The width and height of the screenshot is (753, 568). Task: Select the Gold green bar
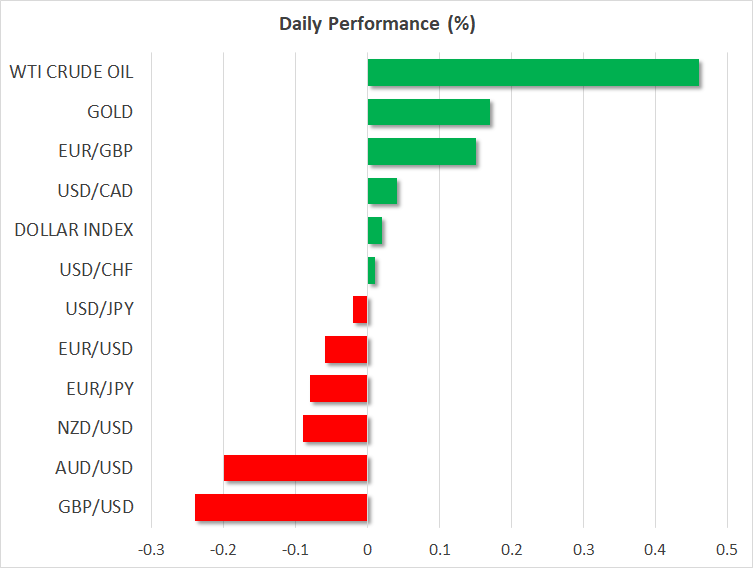point(429,112)
